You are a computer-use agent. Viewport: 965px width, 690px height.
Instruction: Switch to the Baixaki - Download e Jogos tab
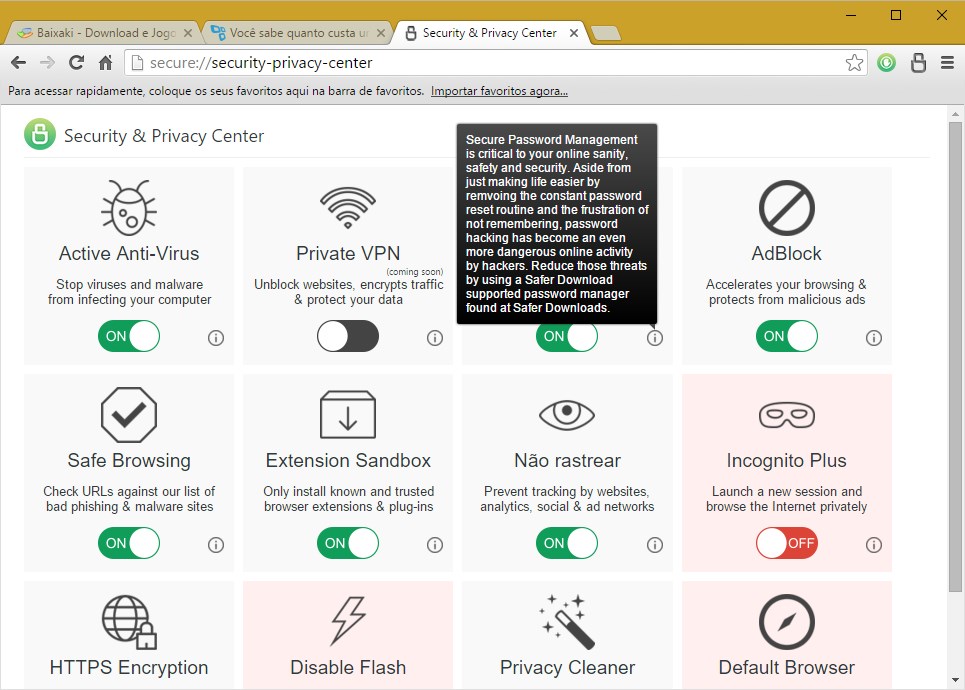[103, 33]
